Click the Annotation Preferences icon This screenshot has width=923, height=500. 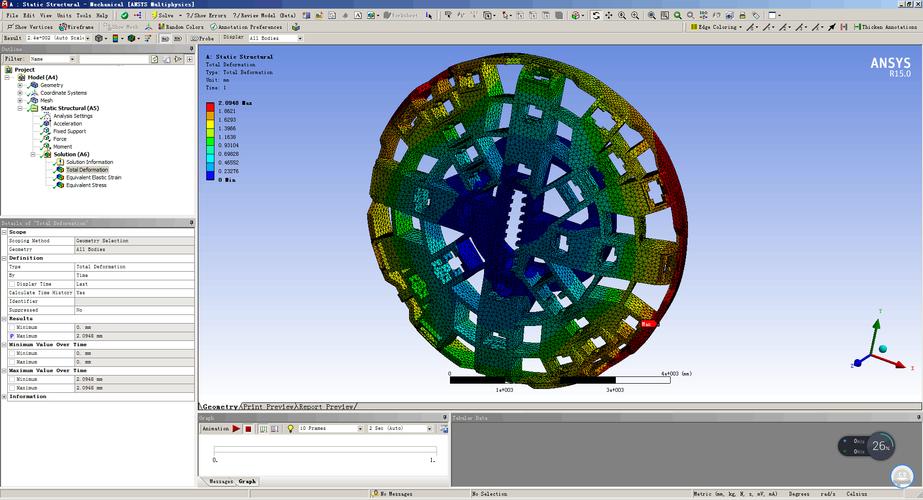(214, 27)
